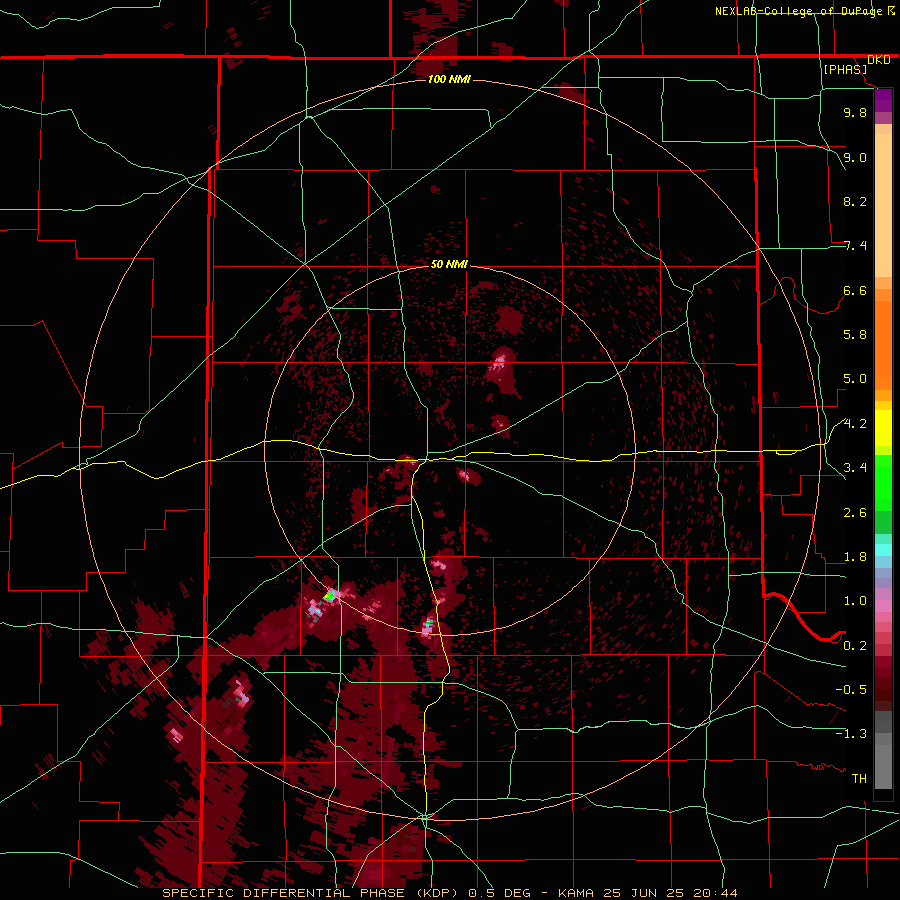
Task: Click the 5.0 value on the scale
Action: (855, 379)
